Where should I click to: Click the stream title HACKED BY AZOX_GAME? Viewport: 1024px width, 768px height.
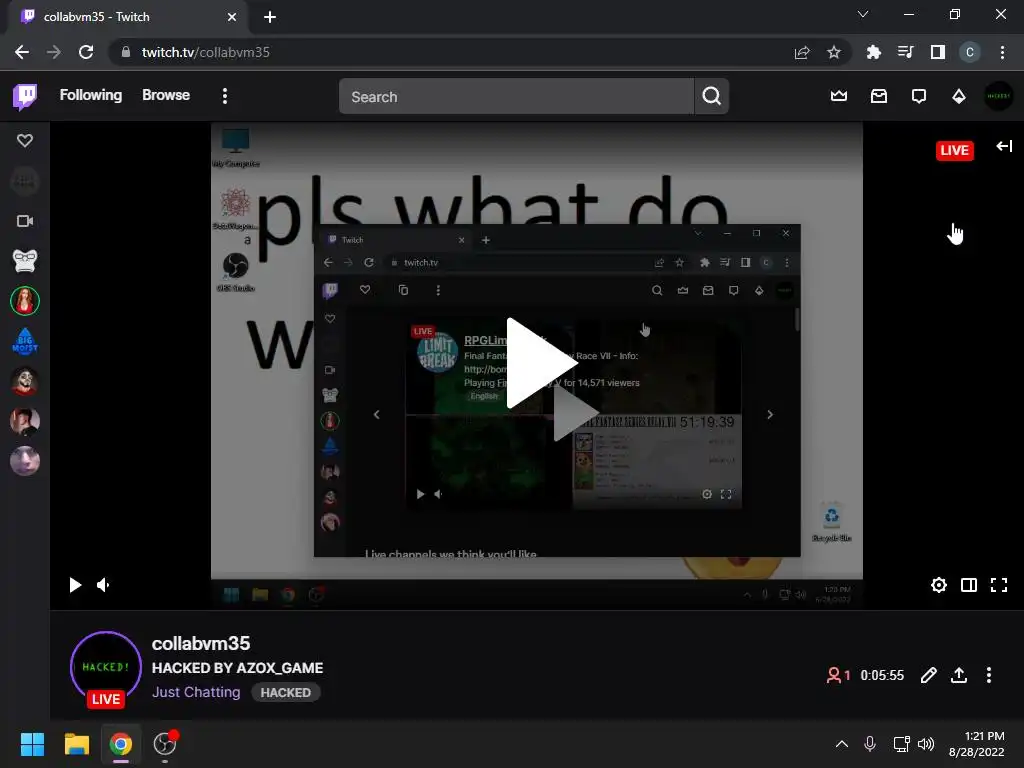[237, 668]
